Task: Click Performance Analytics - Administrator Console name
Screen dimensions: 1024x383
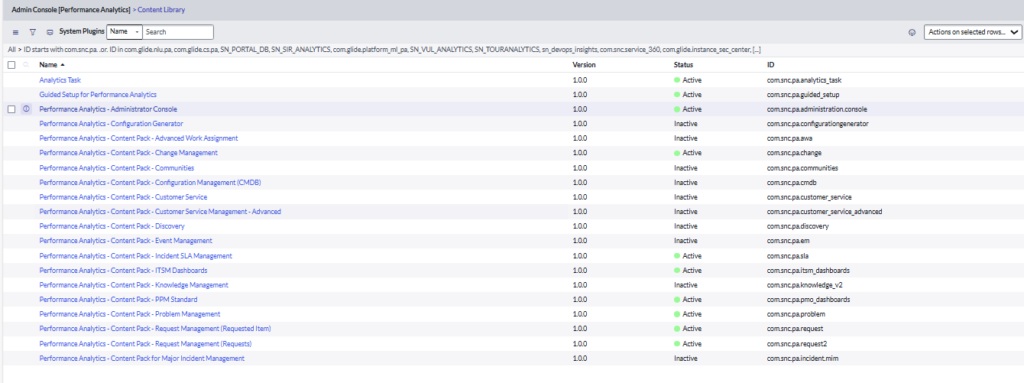Action: tap(108, 109)
